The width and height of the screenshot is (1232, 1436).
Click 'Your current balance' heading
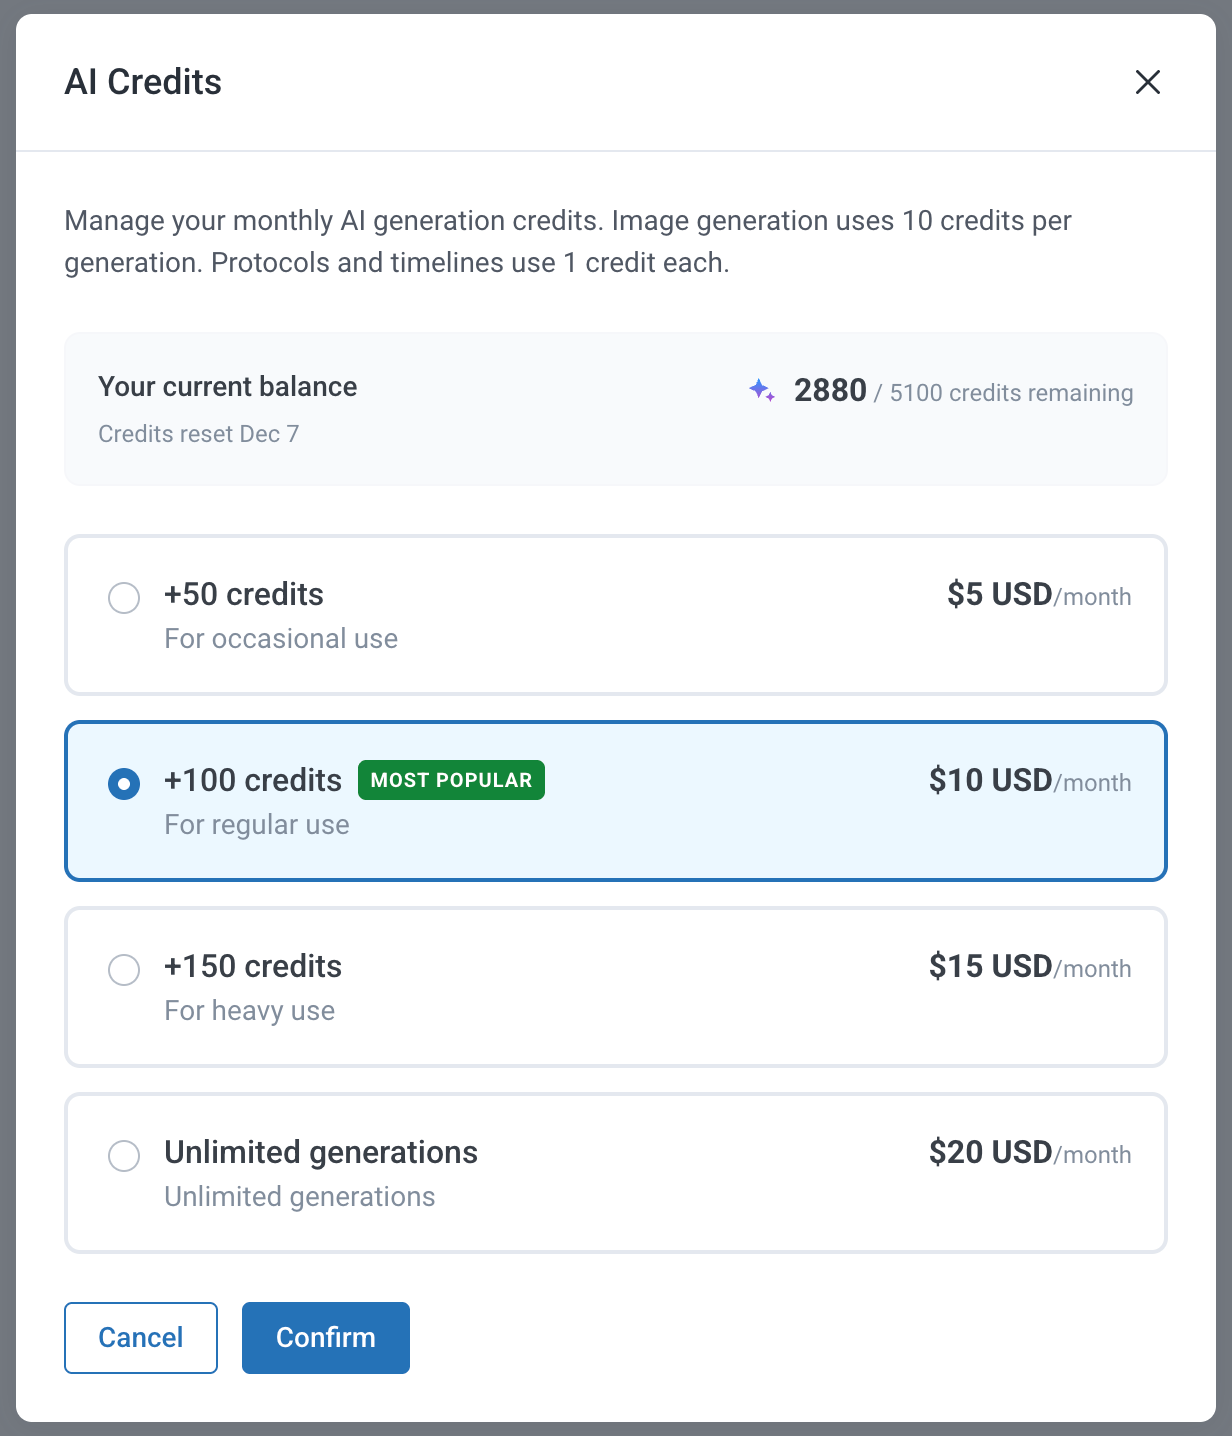227,387
